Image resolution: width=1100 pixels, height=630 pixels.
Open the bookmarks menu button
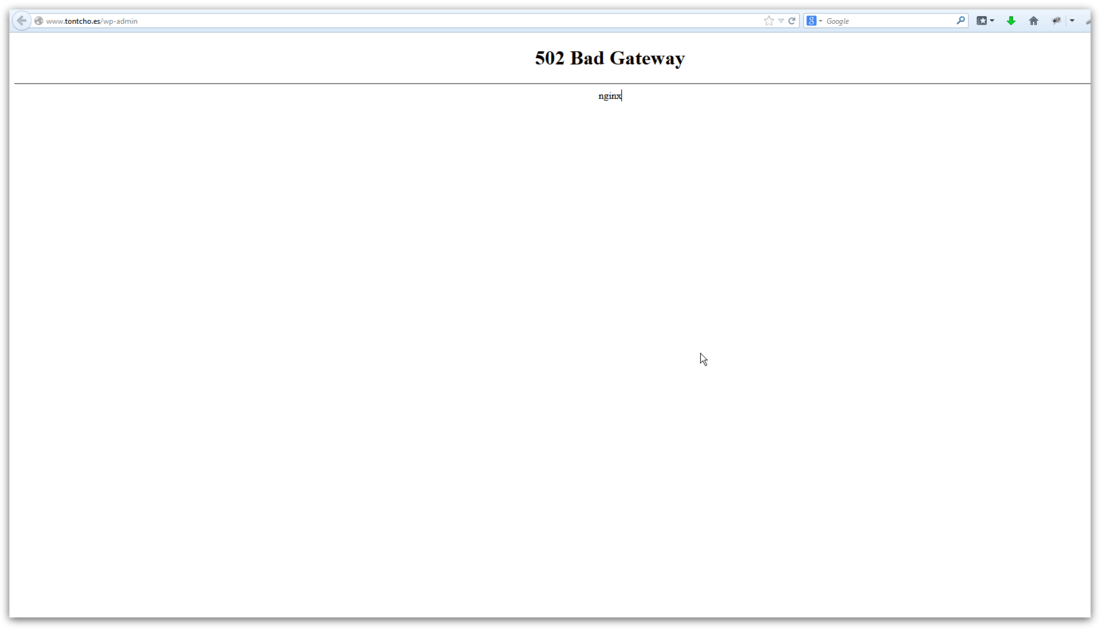pos(982,21)
